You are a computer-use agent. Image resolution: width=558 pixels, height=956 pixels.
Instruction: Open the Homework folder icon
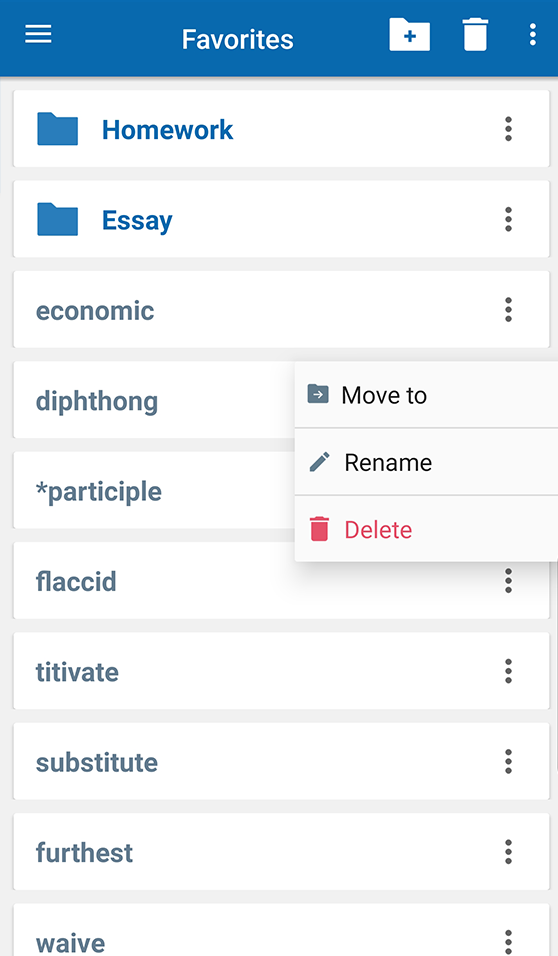[57, 129]
